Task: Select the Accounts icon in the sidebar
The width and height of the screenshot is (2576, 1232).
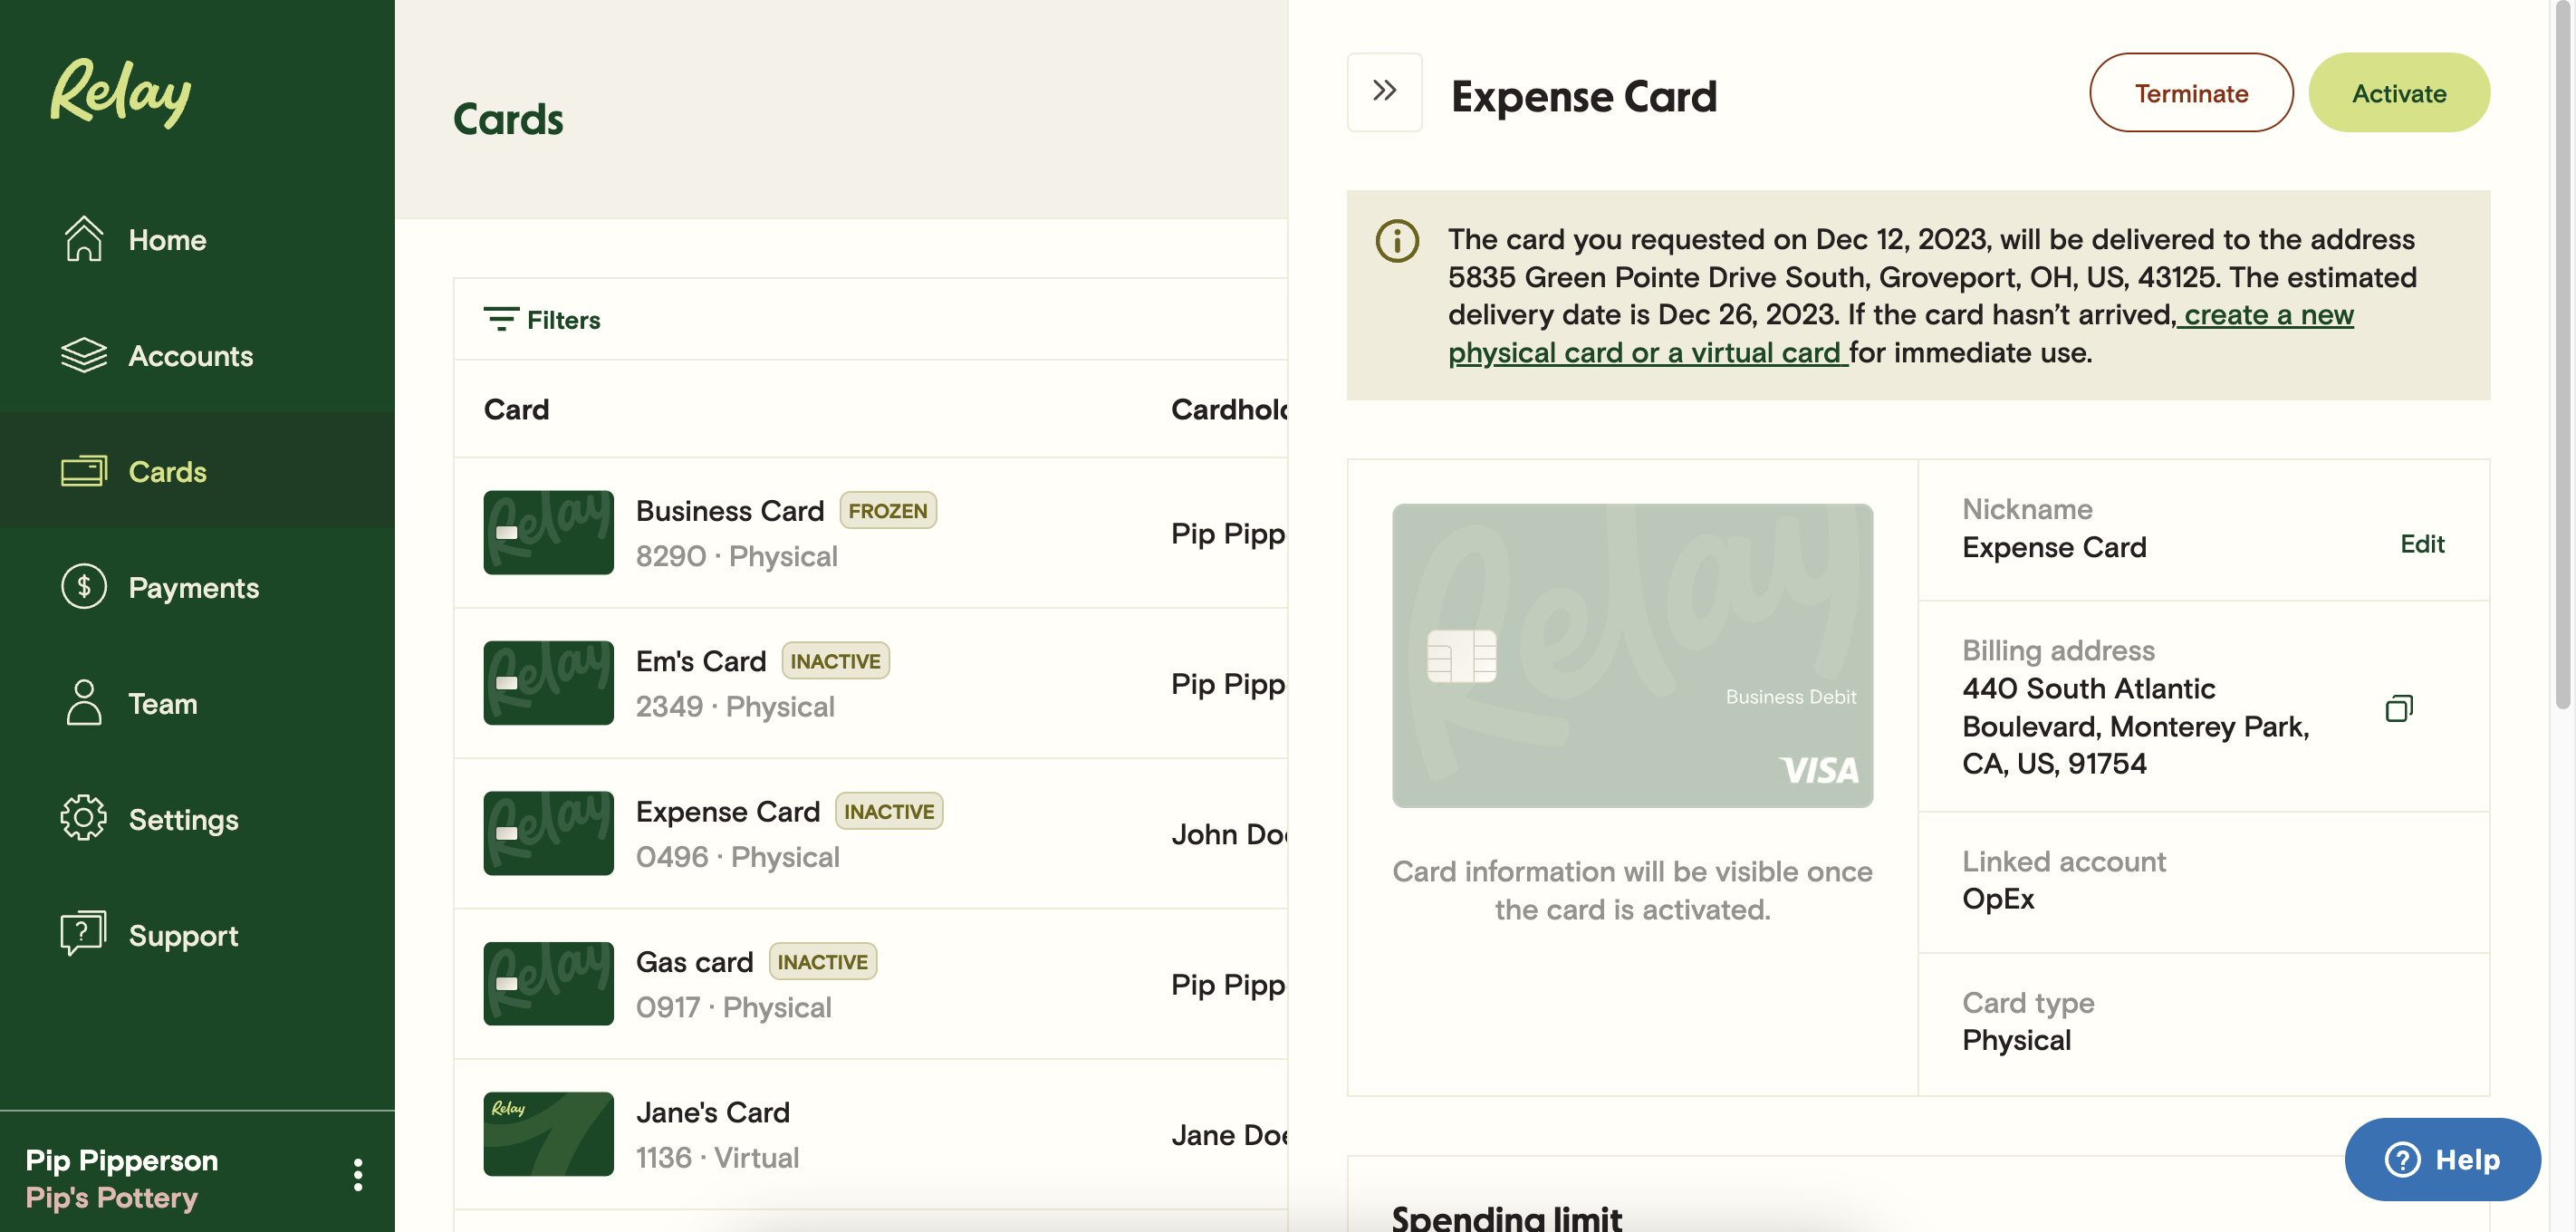Action: [85, 355]
